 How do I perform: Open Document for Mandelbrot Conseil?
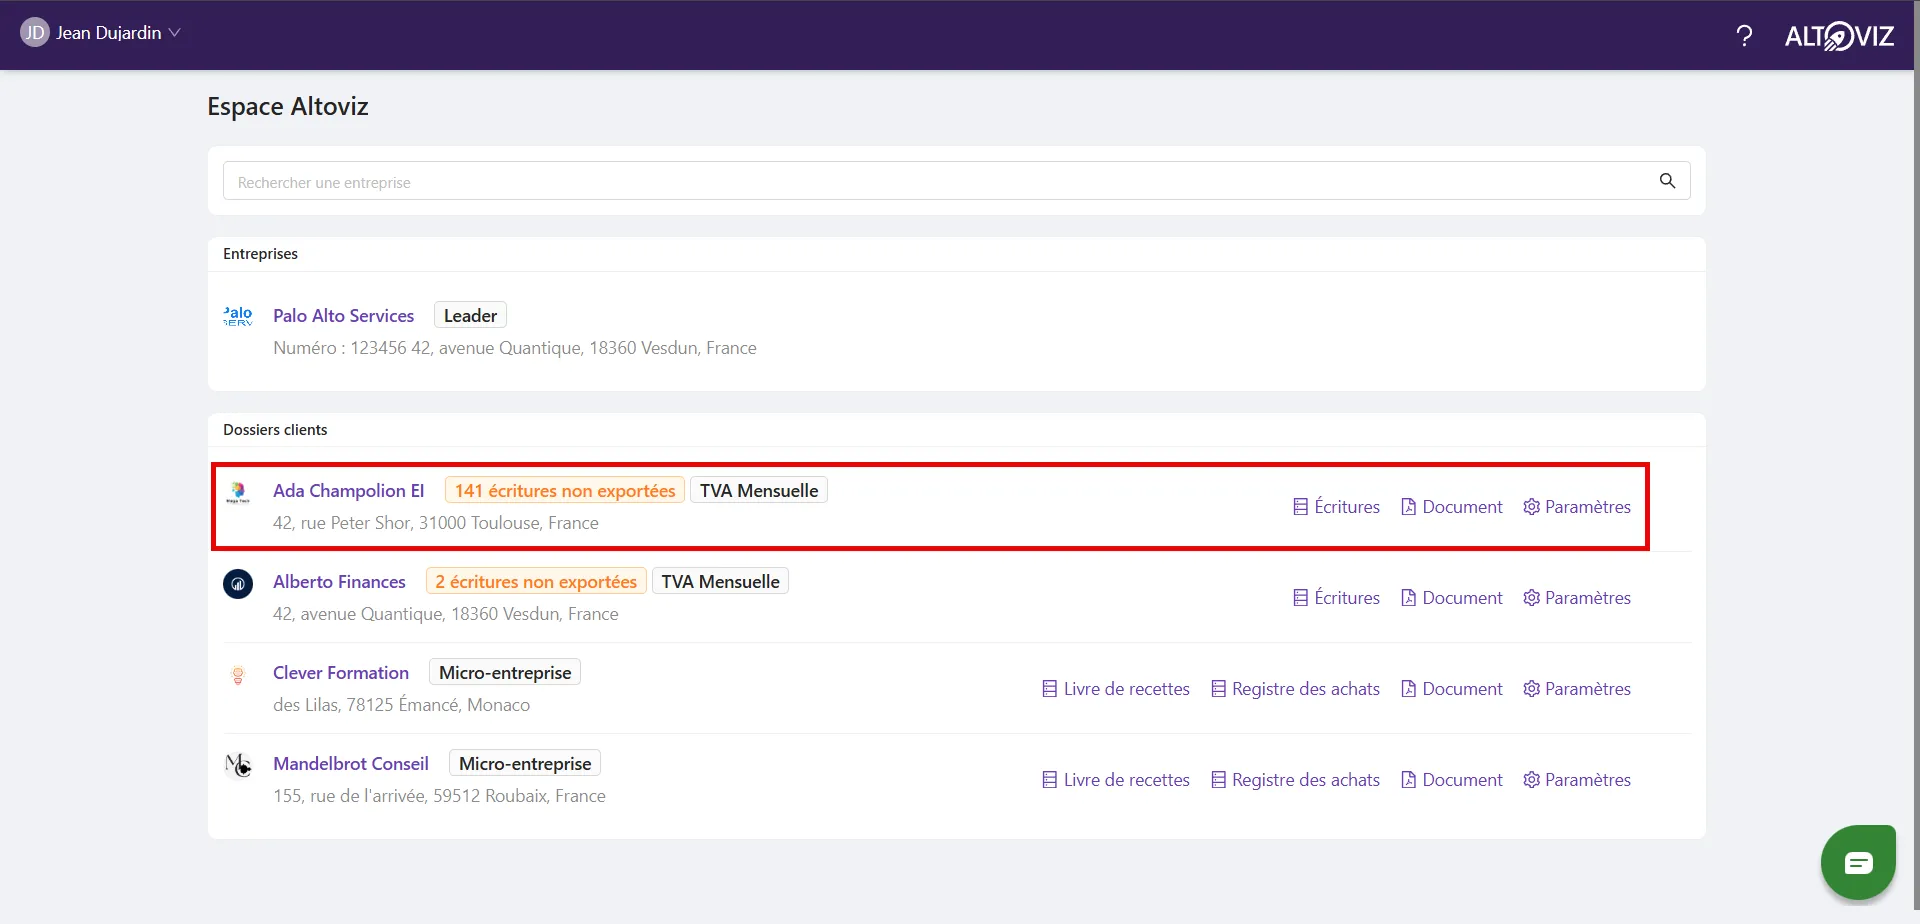1452,780
